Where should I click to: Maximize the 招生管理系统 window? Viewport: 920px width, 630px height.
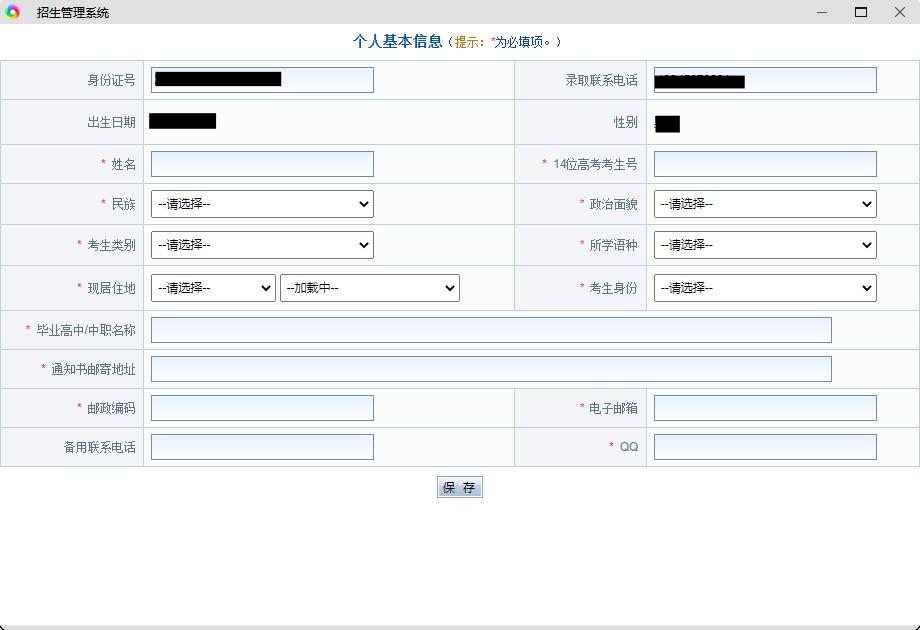(x=860, y=12)
